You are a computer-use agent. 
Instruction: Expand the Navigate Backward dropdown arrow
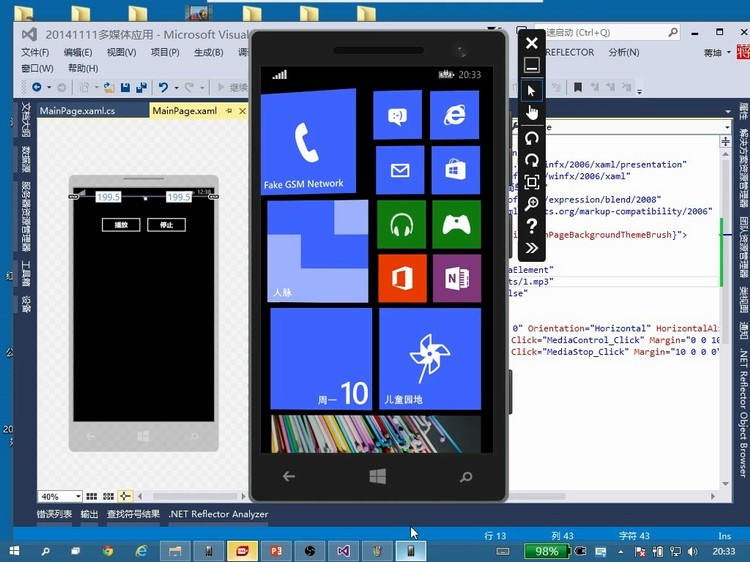[49, 88]
